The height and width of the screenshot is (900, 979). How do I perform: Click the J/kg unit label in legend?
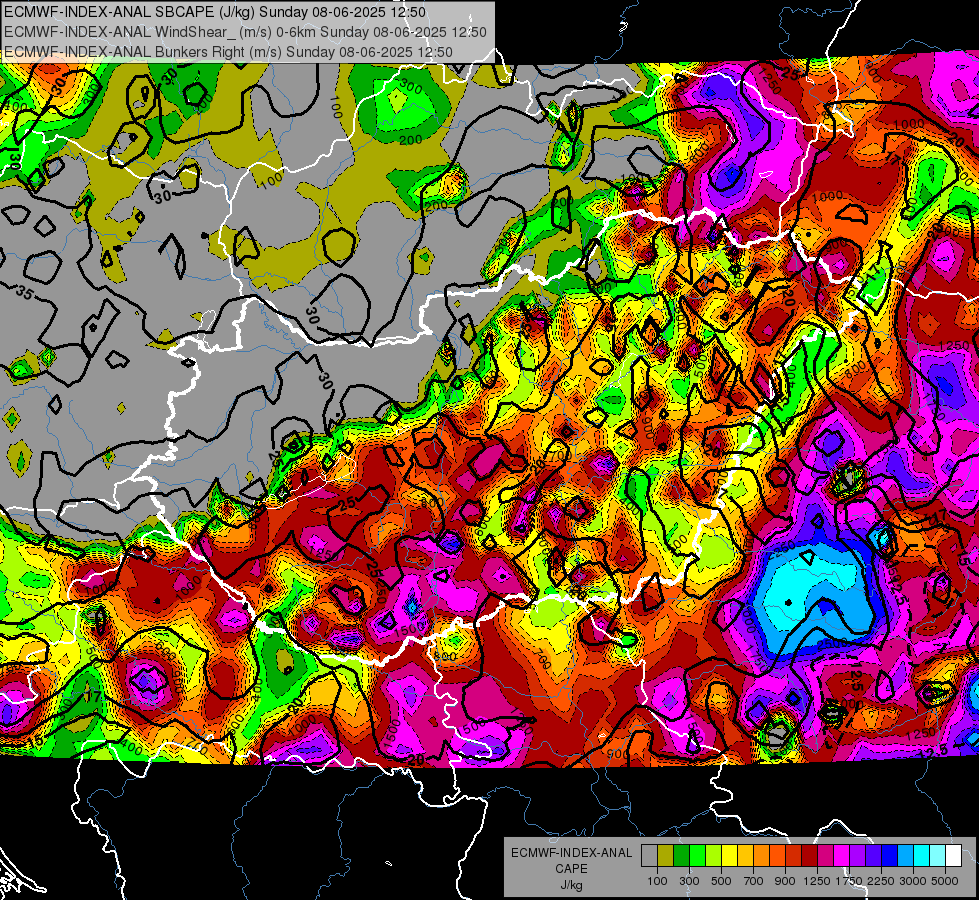click(x=571, y=885)
